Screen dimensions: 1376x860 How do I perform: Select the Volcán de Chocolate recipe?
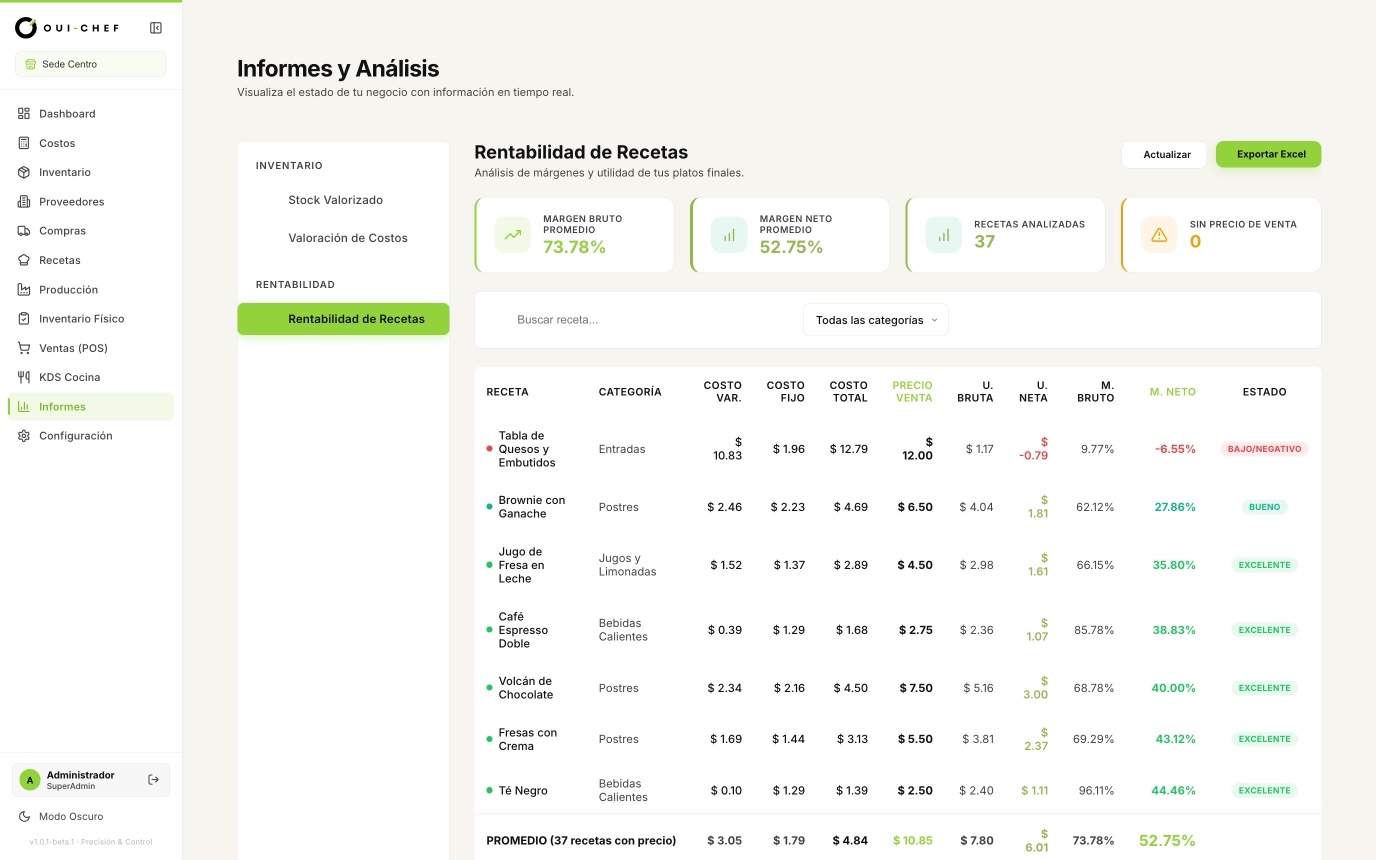(526, 688)
